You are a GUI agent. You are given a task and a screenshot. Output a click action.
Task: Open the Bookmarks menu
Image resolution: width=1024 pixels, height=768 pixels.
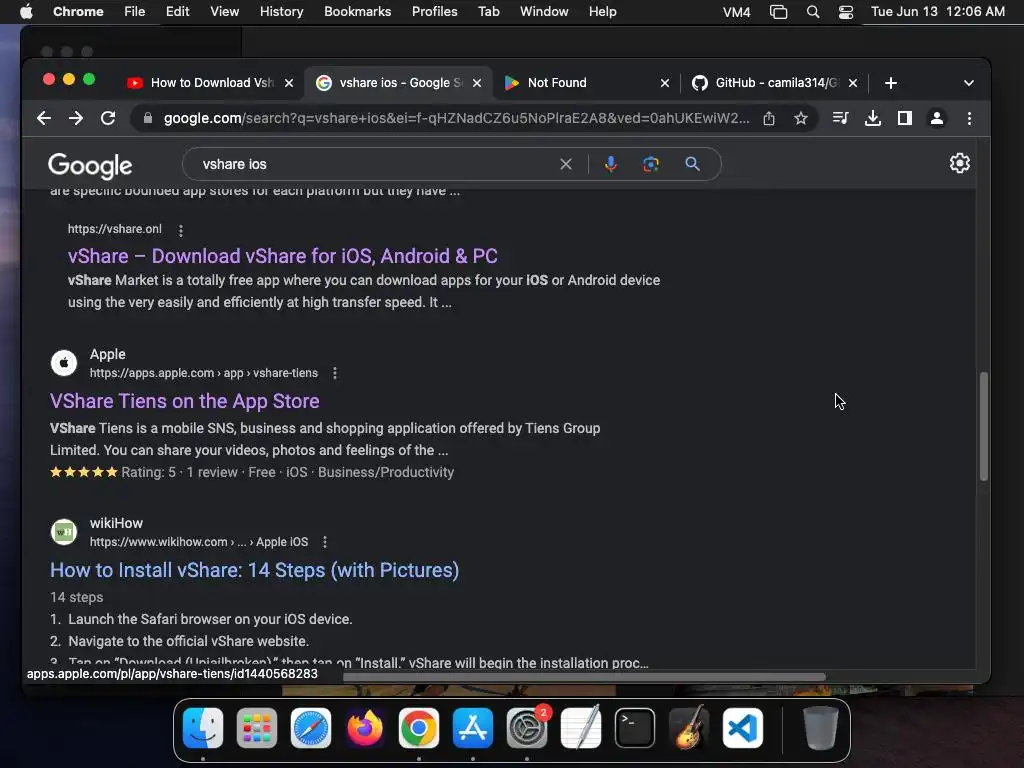tap(357, 12)
